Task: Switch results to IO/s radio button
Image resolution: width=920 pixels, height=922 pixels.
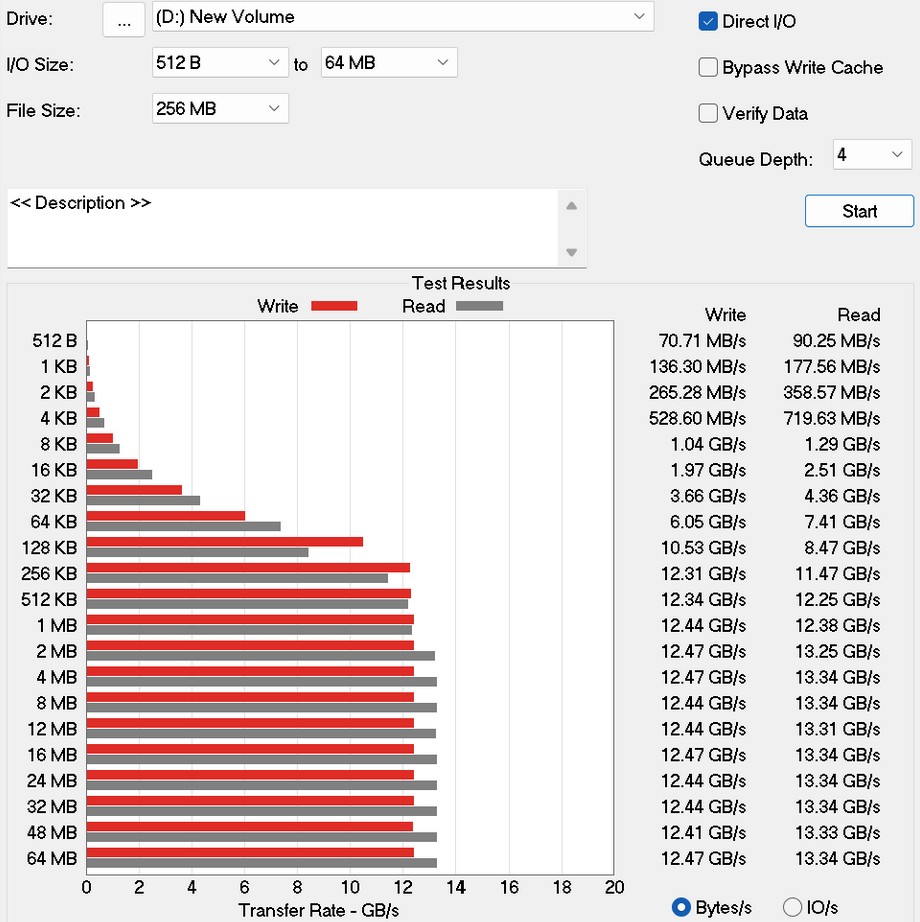Action: click(x=792, y=907)
